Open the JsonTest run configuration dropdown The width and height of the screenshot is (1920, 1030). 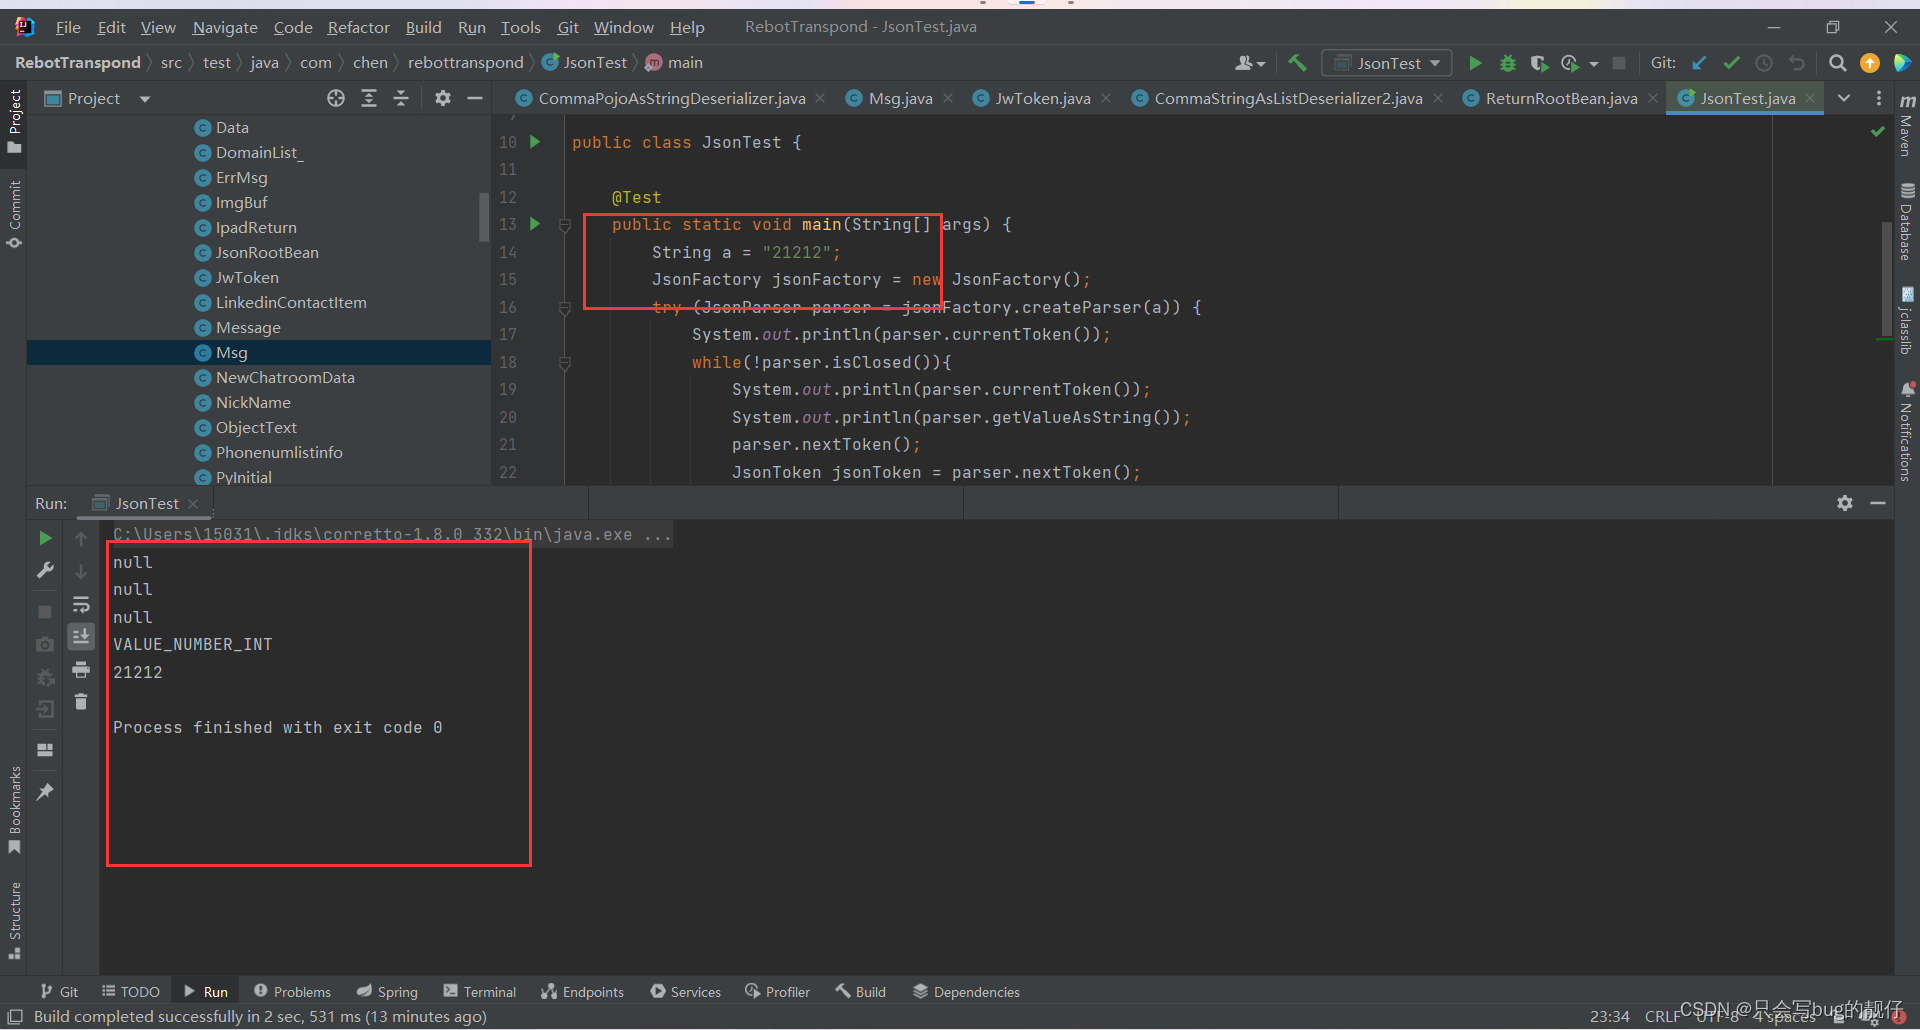click(x=1434, y=62)
